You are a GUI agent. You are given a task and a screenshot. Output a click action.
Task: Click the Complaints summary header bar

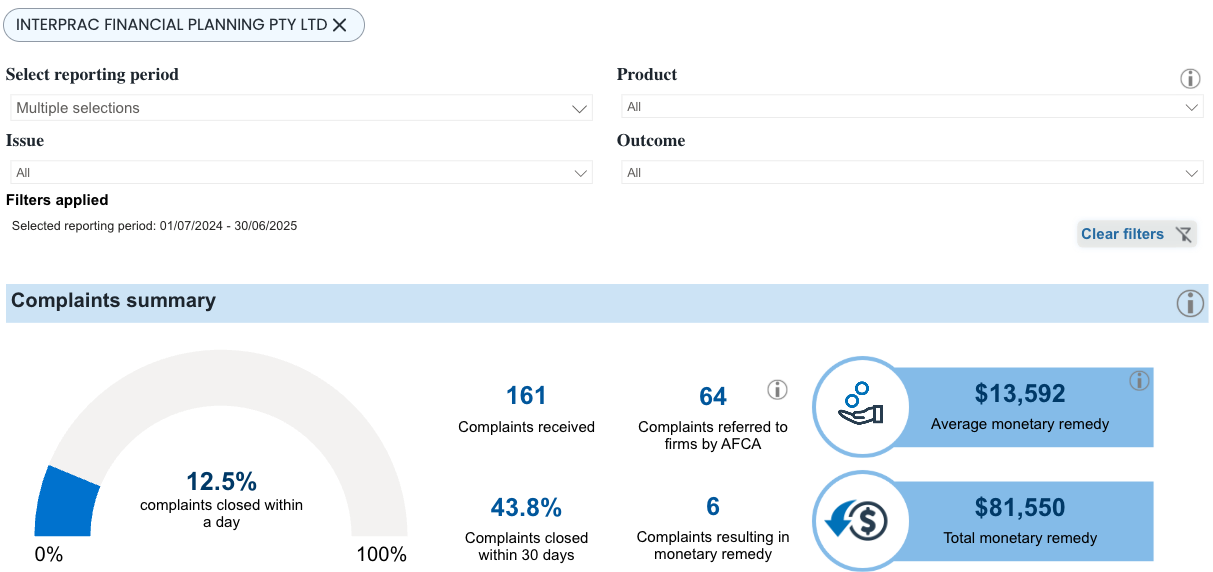590,302
